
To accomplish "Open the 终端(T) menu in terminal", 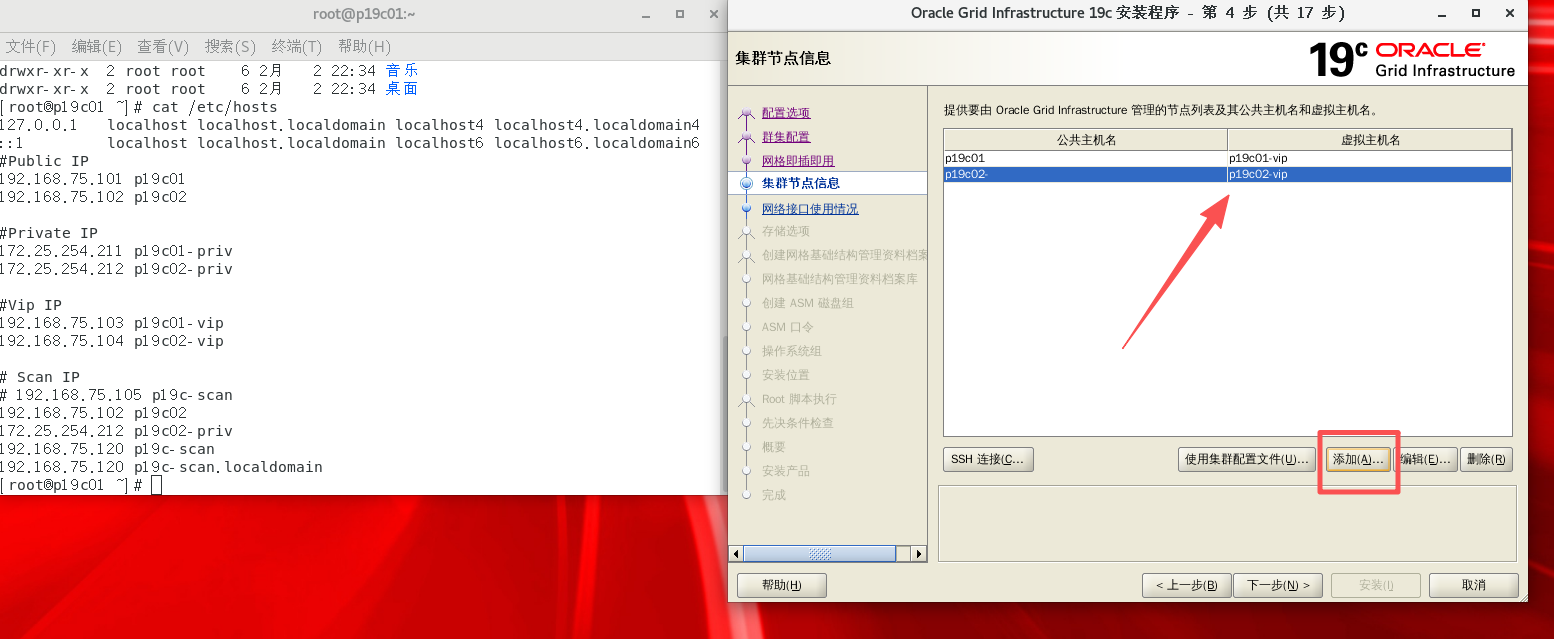I will 297,47.
